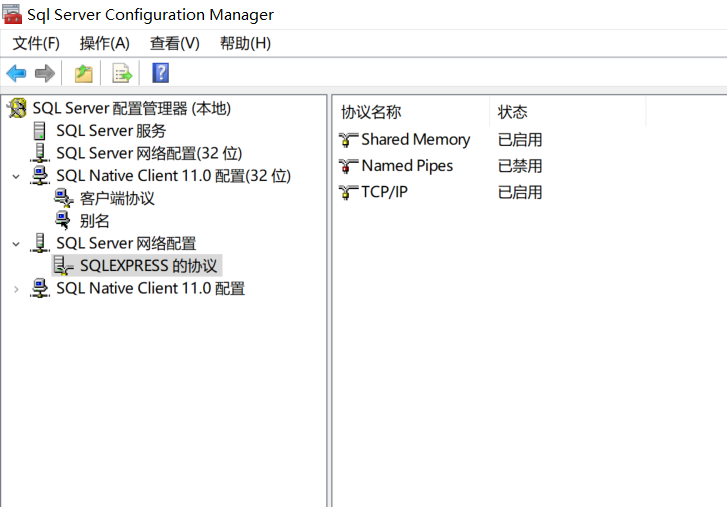Screen dimensions: 727x507
Task: Select the Named Pipes protocol row
Action: point(407,166)
